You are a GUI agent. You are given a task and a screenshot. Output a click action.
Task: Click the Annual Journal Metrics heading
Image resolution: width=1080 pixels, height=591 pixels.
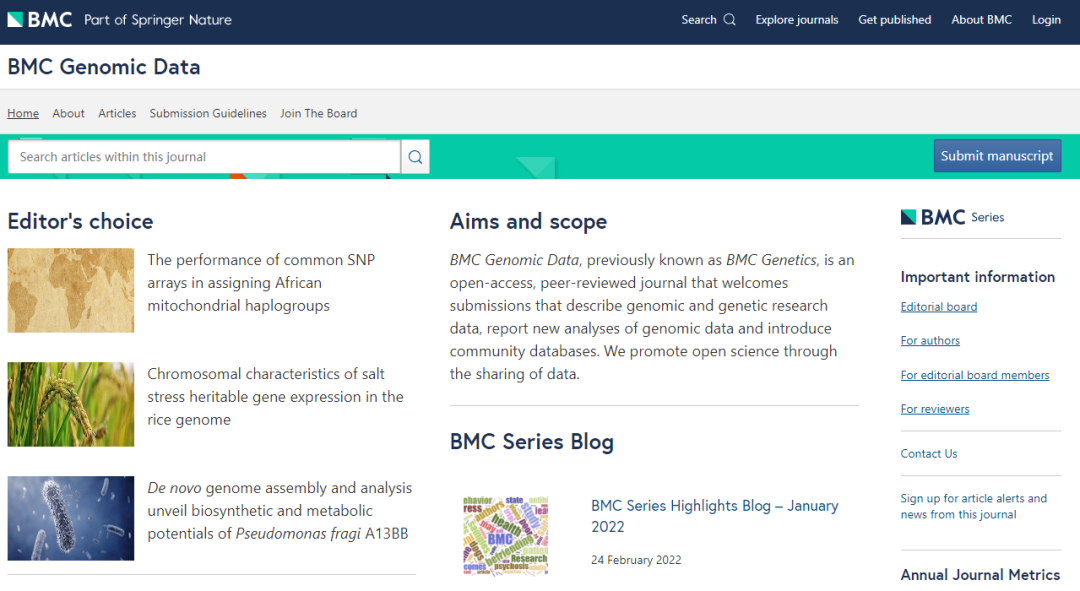pyautogui.click(x=981, y=574)
